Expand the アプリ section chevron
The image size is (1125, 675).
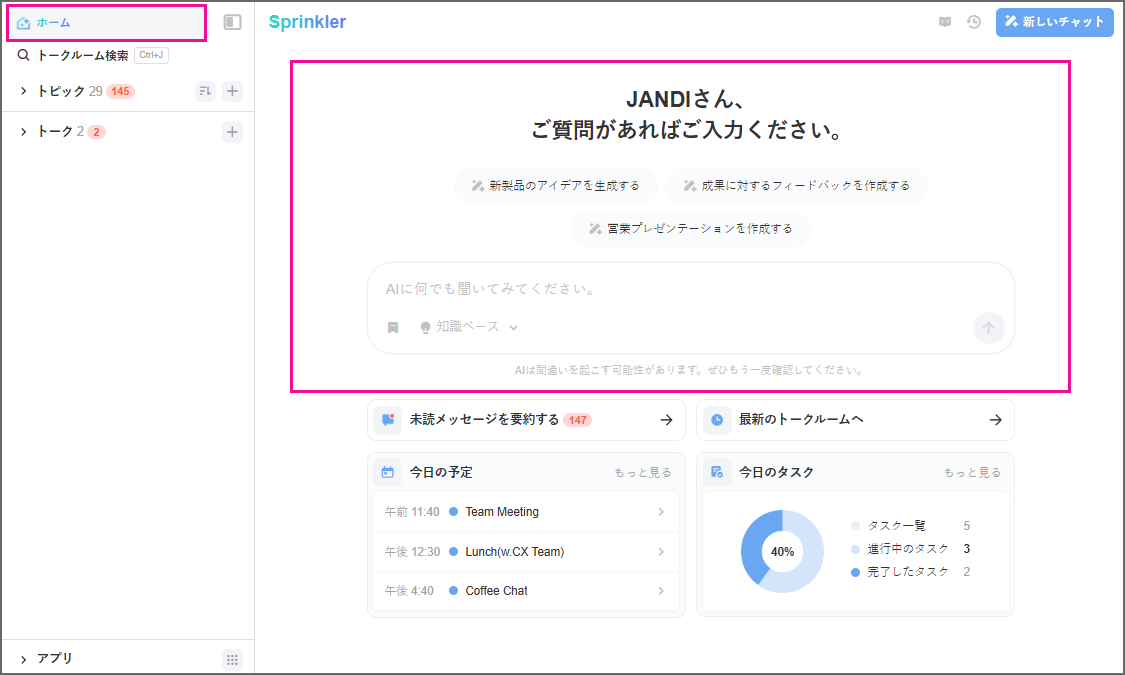[x=24, y=659]
